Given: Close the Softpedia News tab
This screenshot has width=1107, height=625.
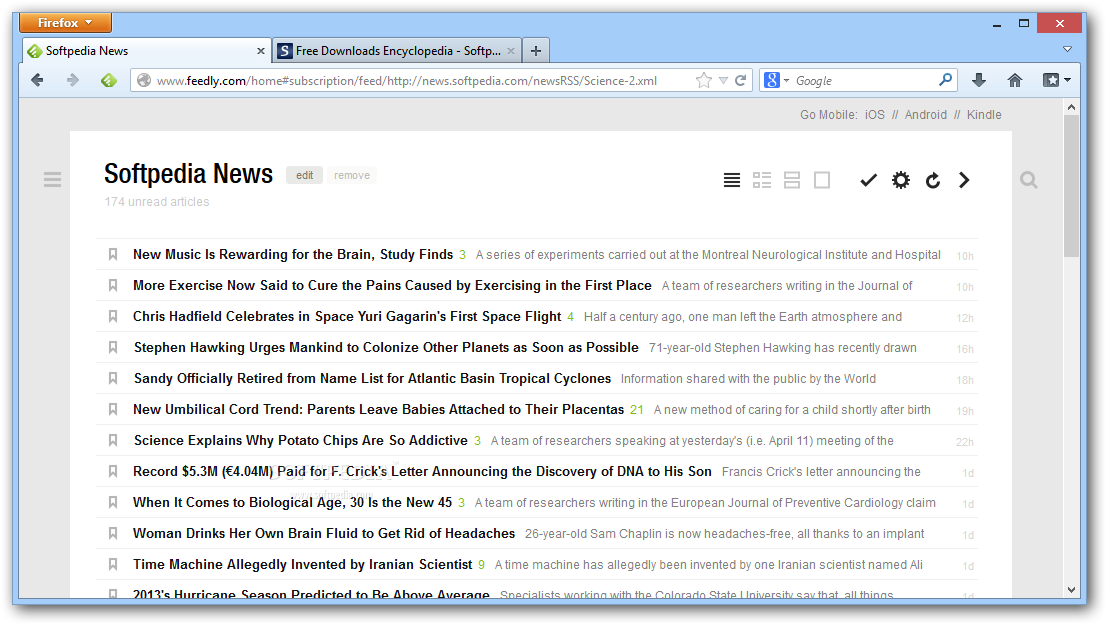Looking at the screenshot, I should (x=261, y=51).
